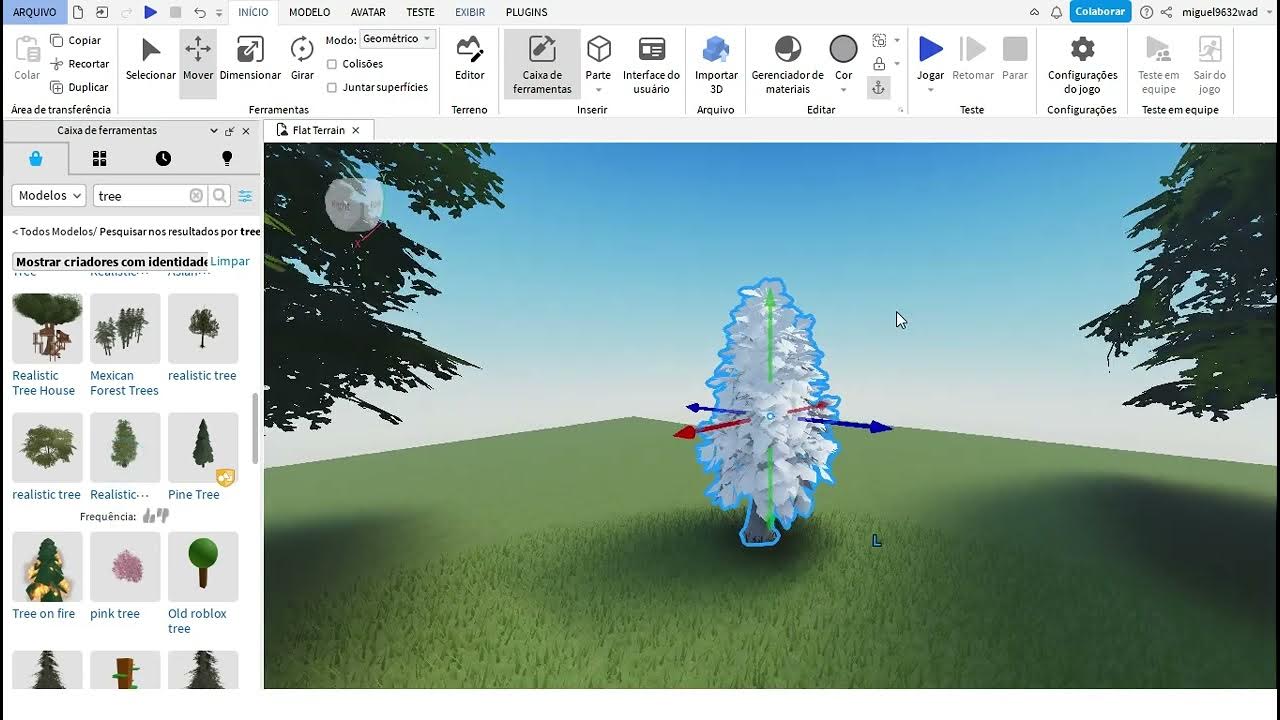Screen dimensions: 1280x720
Task: Click the search magnifier in Toolbox
Action: point(219,196)
